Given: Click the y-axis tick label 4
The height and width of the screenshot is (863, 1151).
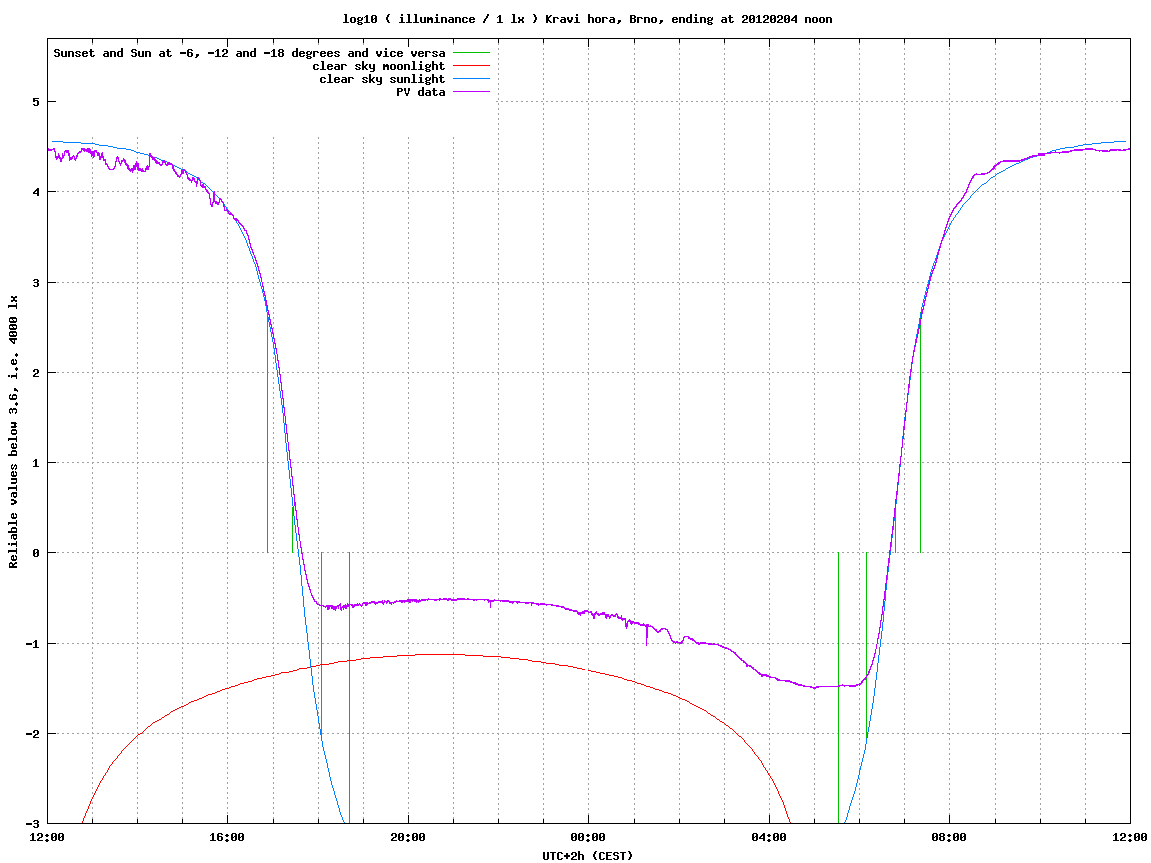Looking at the screenshot, I should click(x=35, y=192).
